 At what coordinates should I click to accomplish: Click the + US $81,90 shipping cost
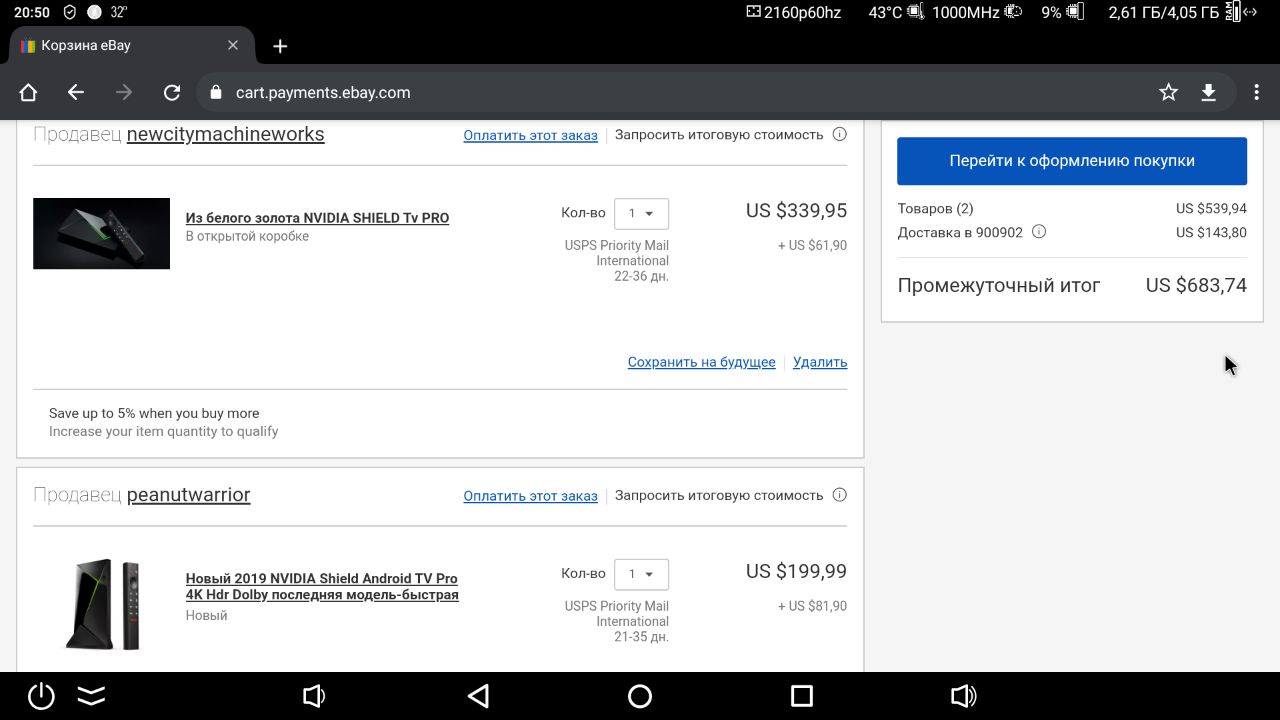(812, 606)
